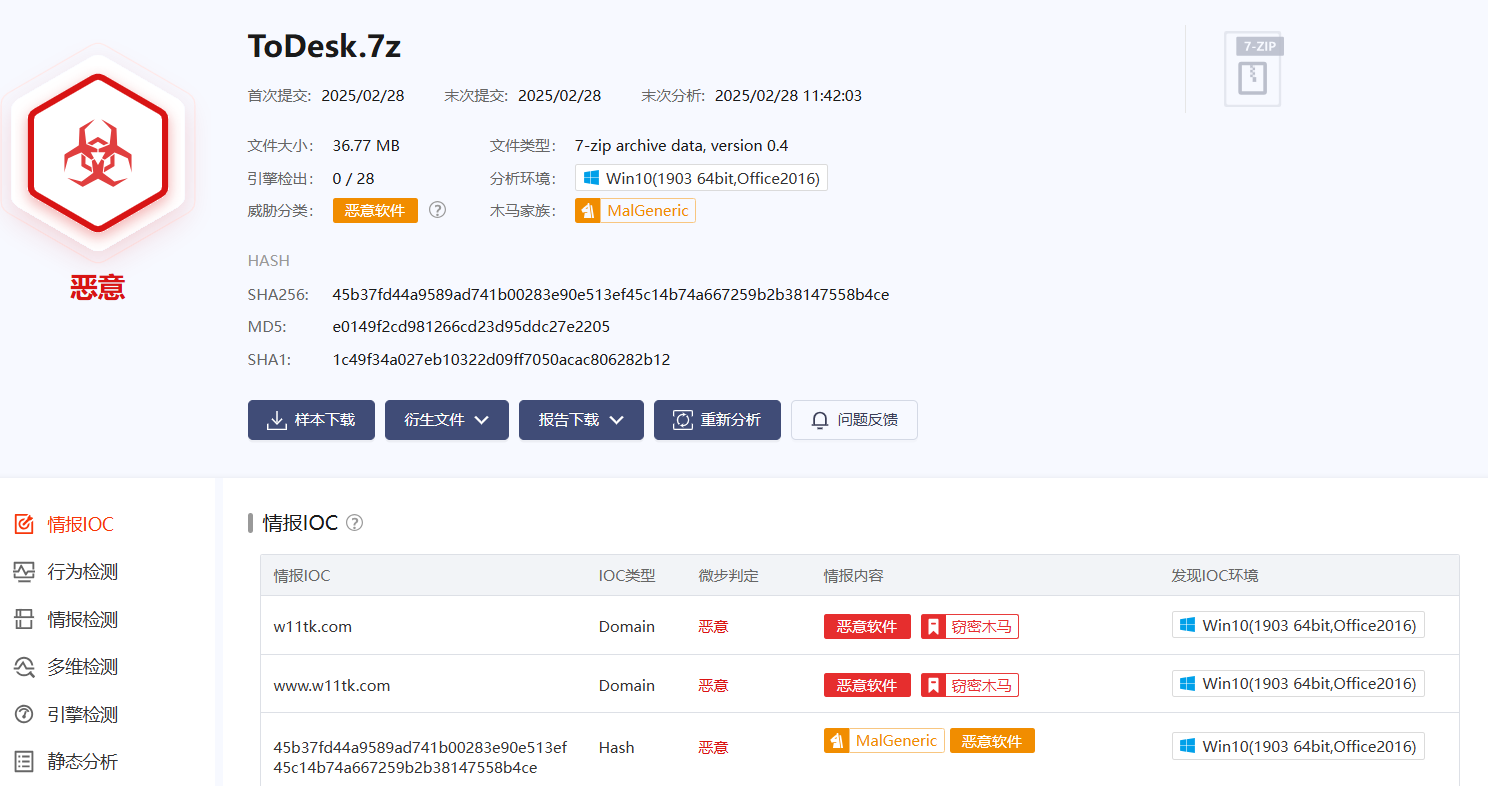Click the 情报检测 sidebar icon

24,619
